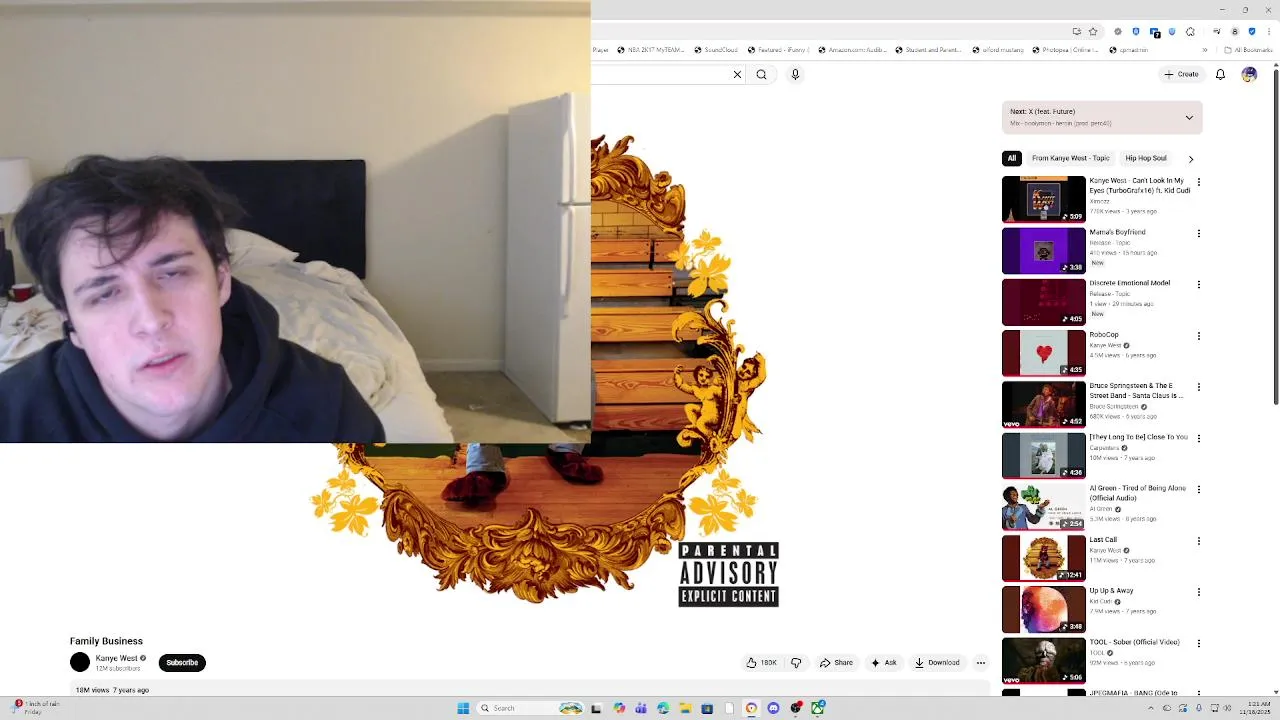This screenshot has height=720, width=1280.
Task: Open the Mama's Boyfriend thumbnail
Action: point(1044,250)
